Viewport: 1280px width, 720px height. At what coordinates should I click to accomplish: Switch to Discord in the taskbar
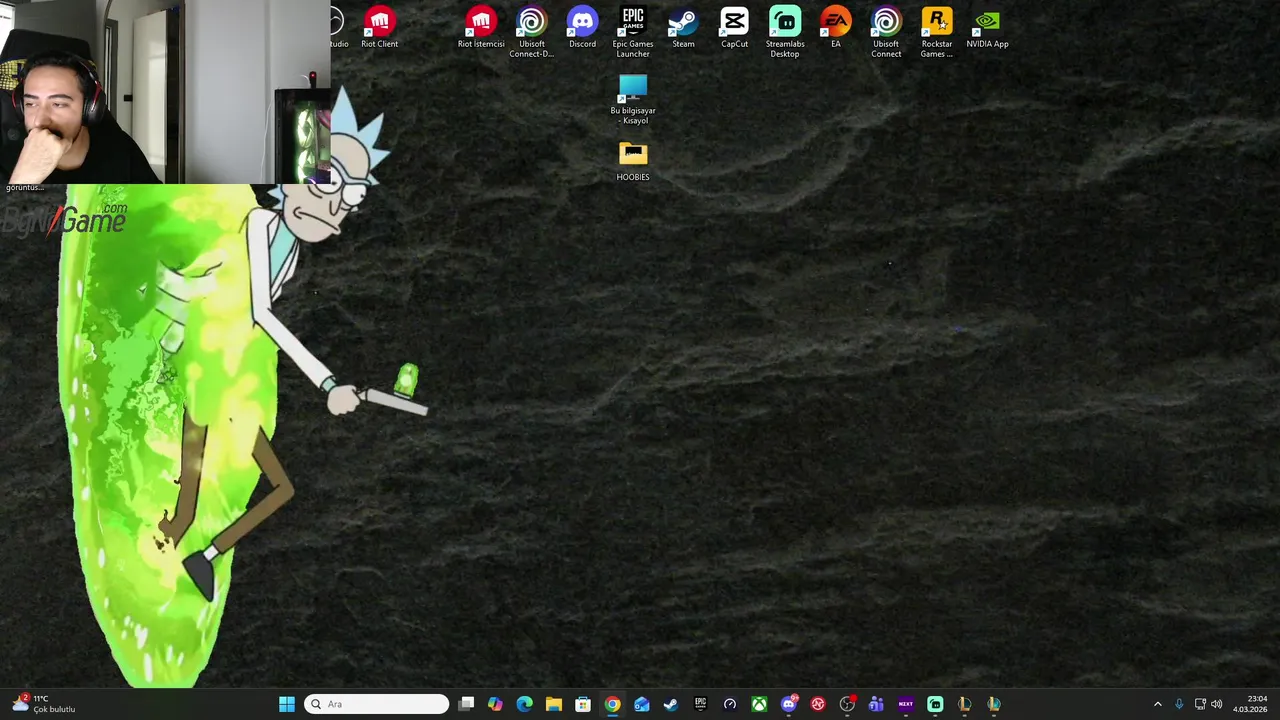(788, 704)
